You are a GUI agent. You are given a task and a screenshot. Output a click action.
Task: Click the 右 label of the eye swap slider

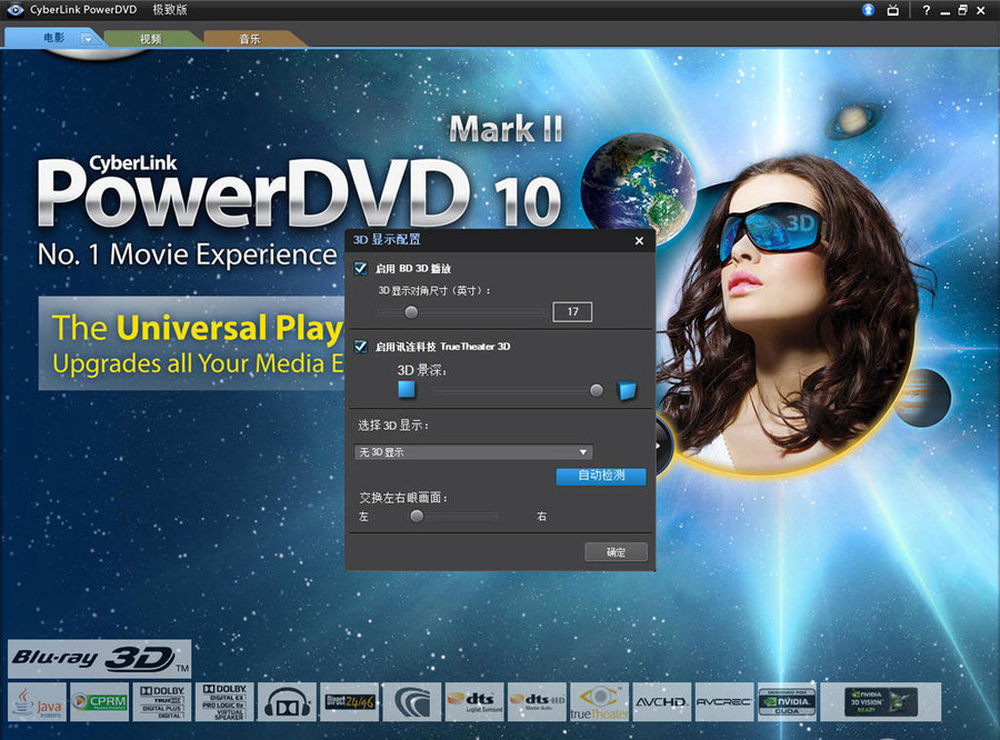tap(541, 516)
